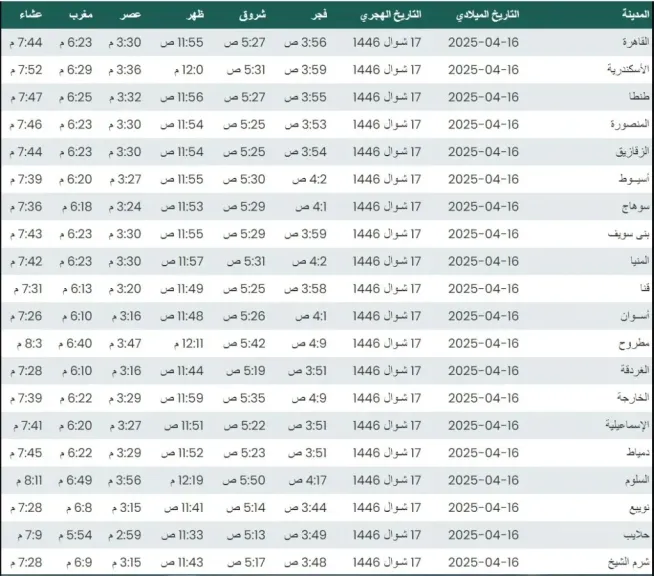Click the المدينة column header
The image size is (654, 576).
tap(636, 14)
